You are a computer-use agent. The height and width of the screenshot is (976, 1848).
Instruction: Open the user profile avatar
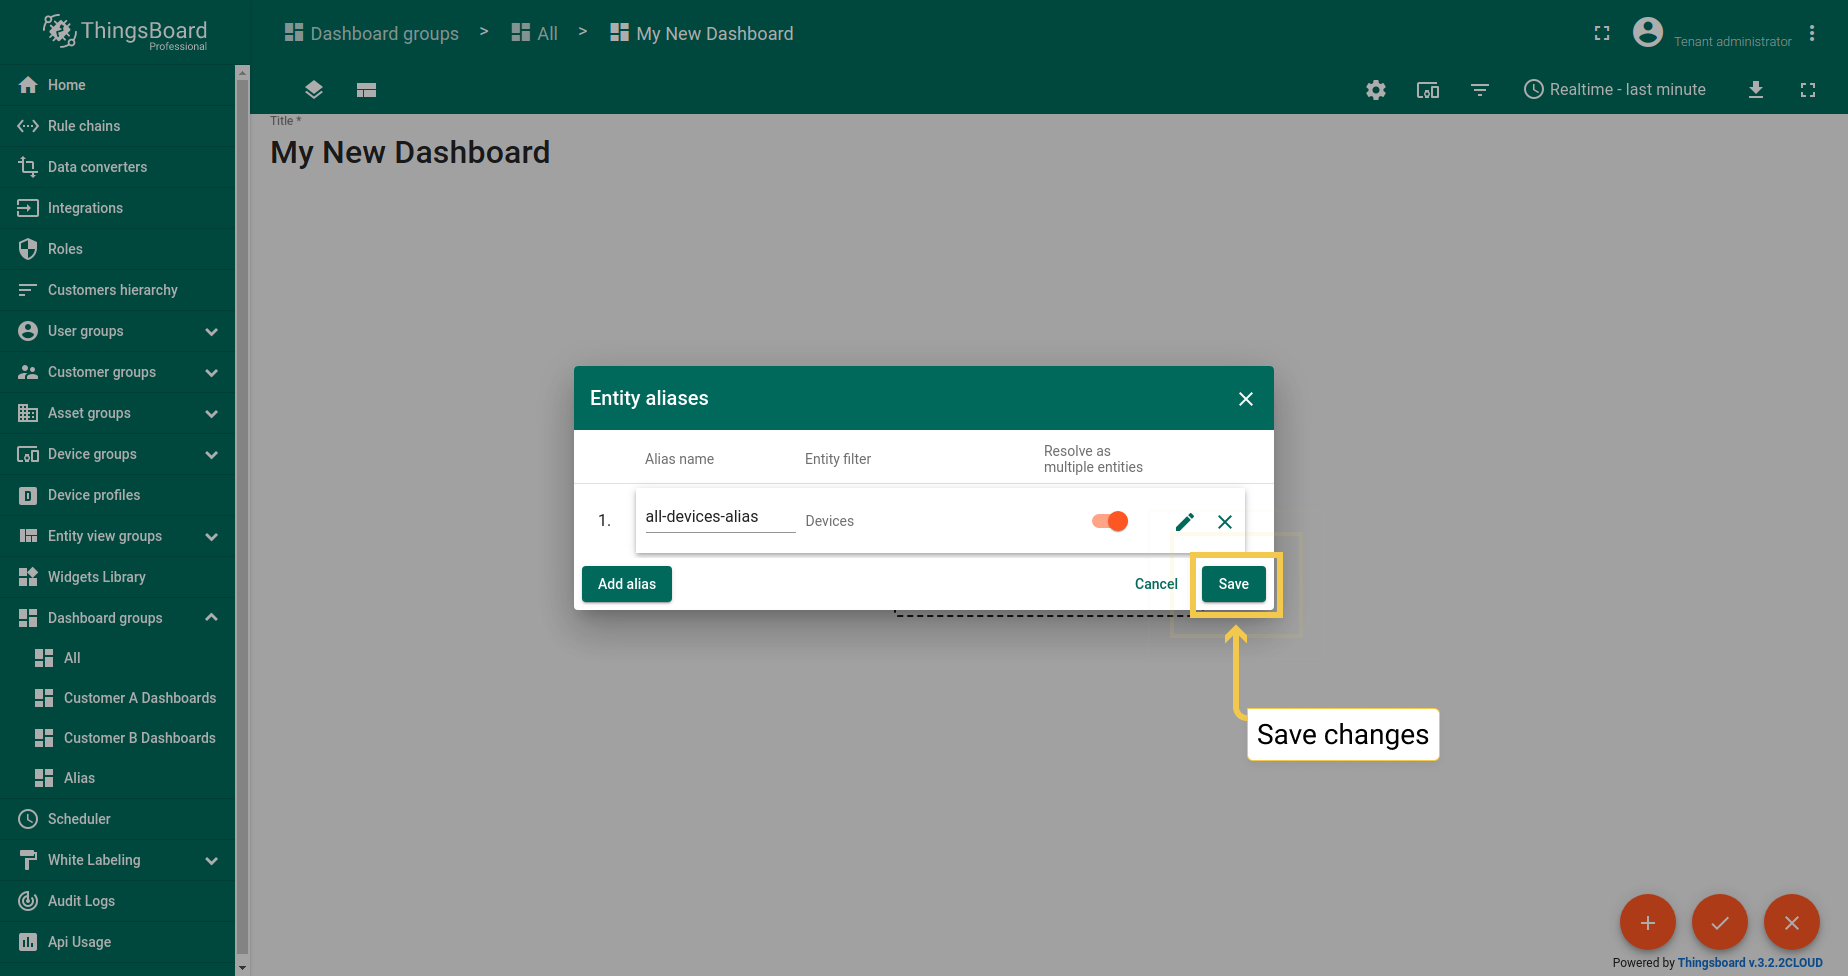tap(1648, 32)
